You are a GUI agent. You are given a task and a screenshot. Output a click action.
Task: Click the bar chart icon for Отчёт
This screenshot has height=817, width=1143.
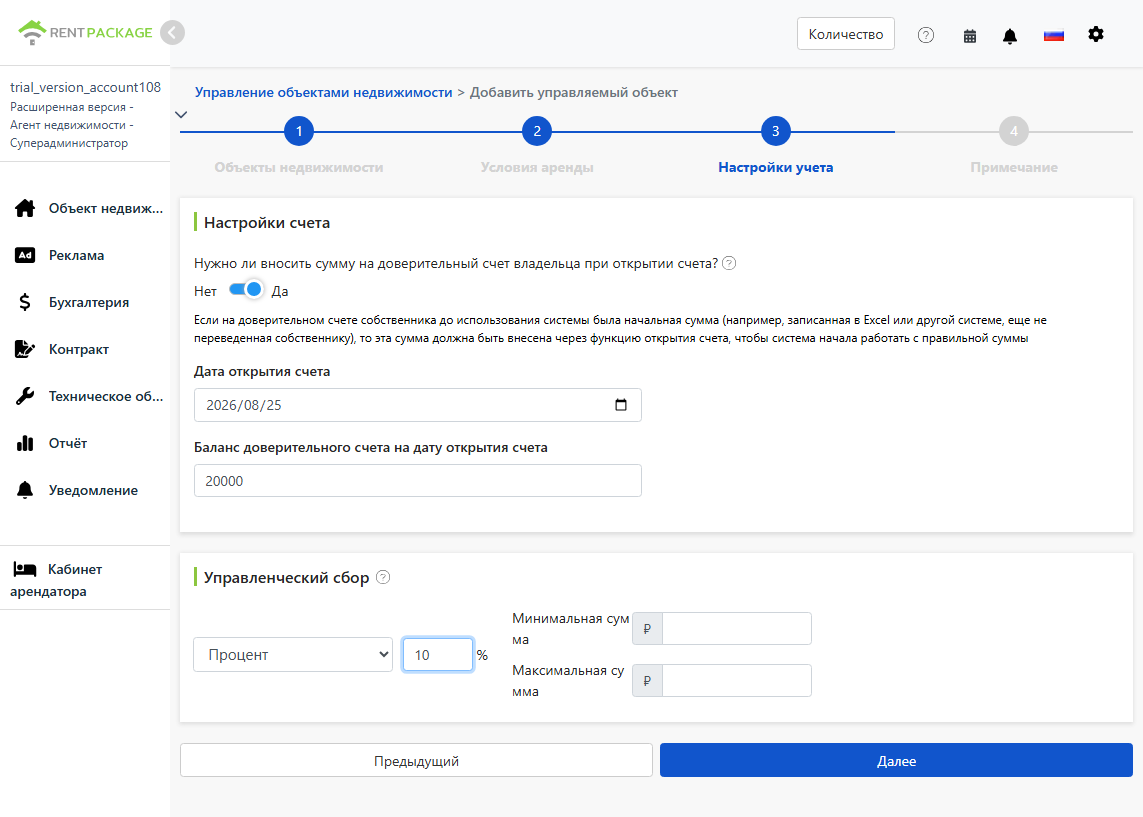[25, 443]
